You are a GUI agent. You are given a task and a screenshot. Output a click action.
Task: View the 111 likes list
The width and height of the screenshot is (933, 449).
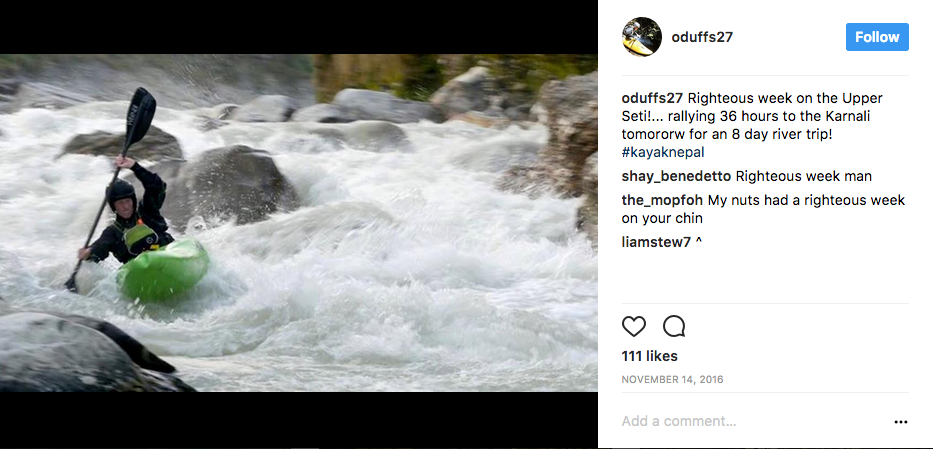pyautogui.click(x=649, y=356)
